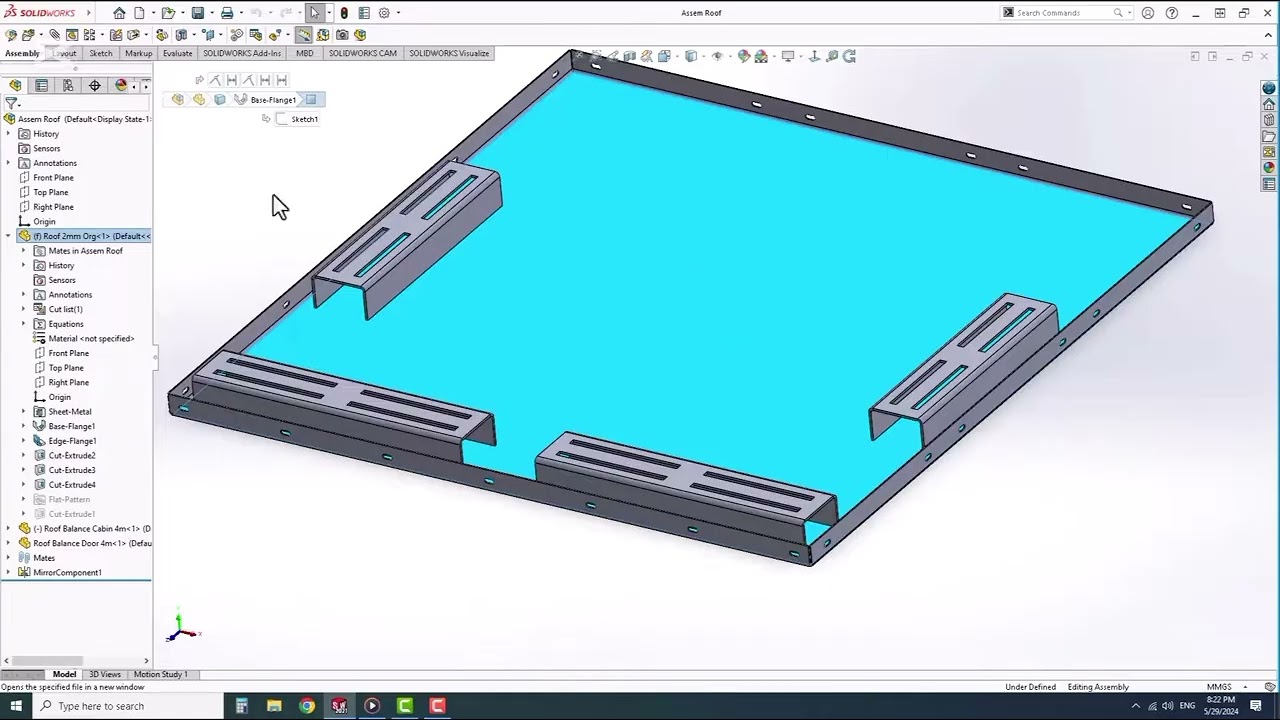Open the Evaluate ribbon tab
Image resolution: width=1280 pixels, height=720 pixels.
tap(177, 53)
